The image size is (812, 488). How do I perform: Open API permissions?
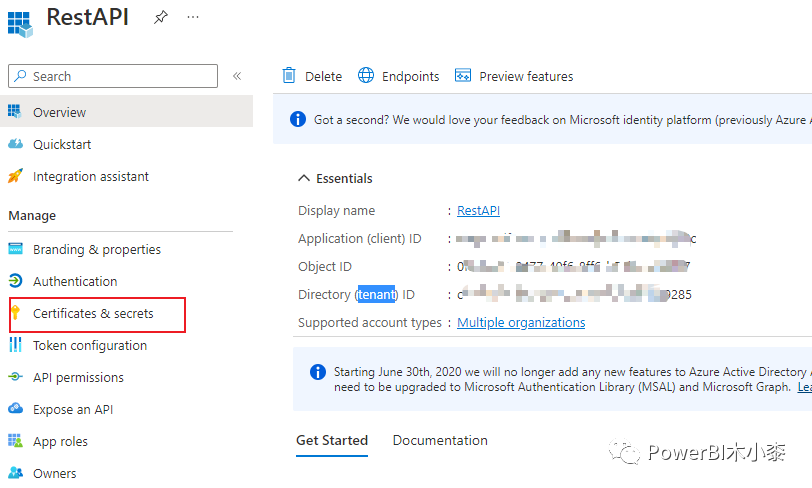78,378
